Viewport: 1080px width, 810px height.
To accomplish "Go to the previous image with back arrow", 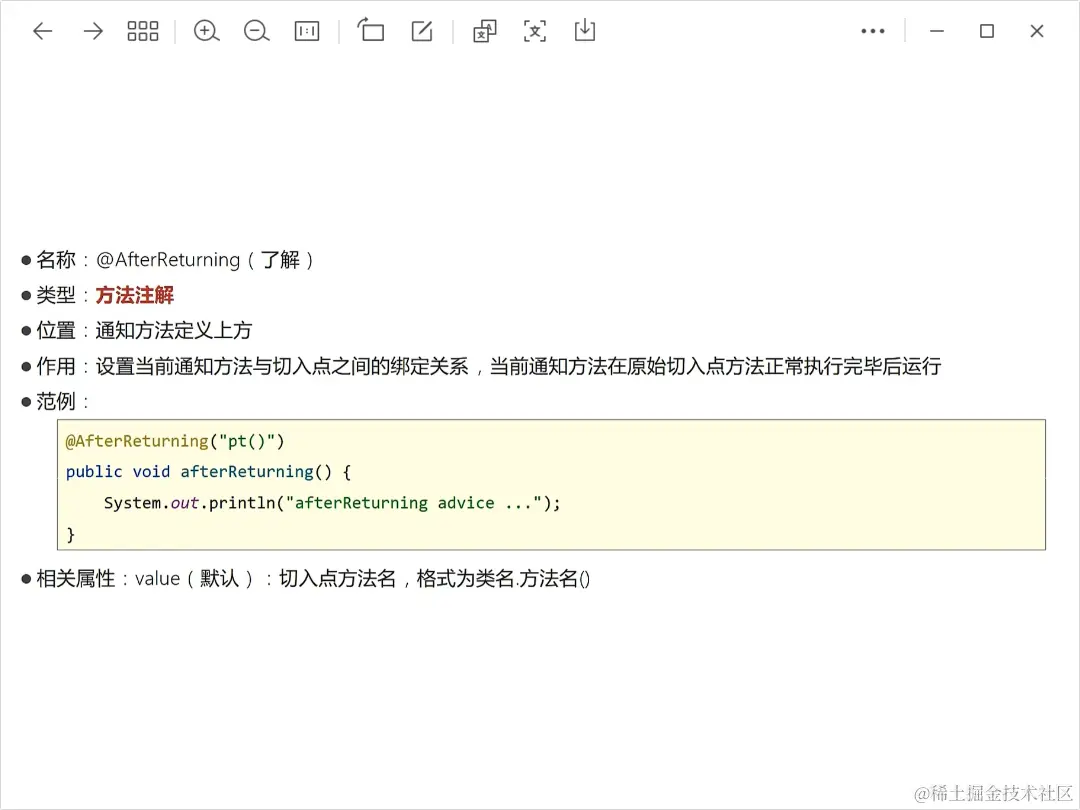I will click(43, 31).
